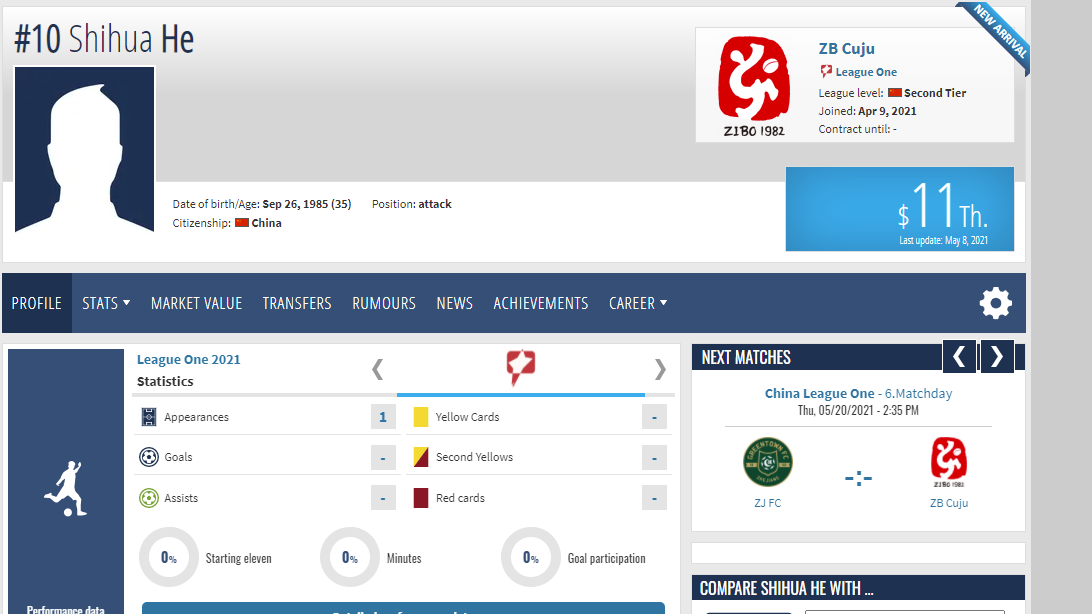This screenshot has height=614, width=1092.
Task: Select the League One competition logo icon
Action: pyautogui.click(x=520, y=368)
